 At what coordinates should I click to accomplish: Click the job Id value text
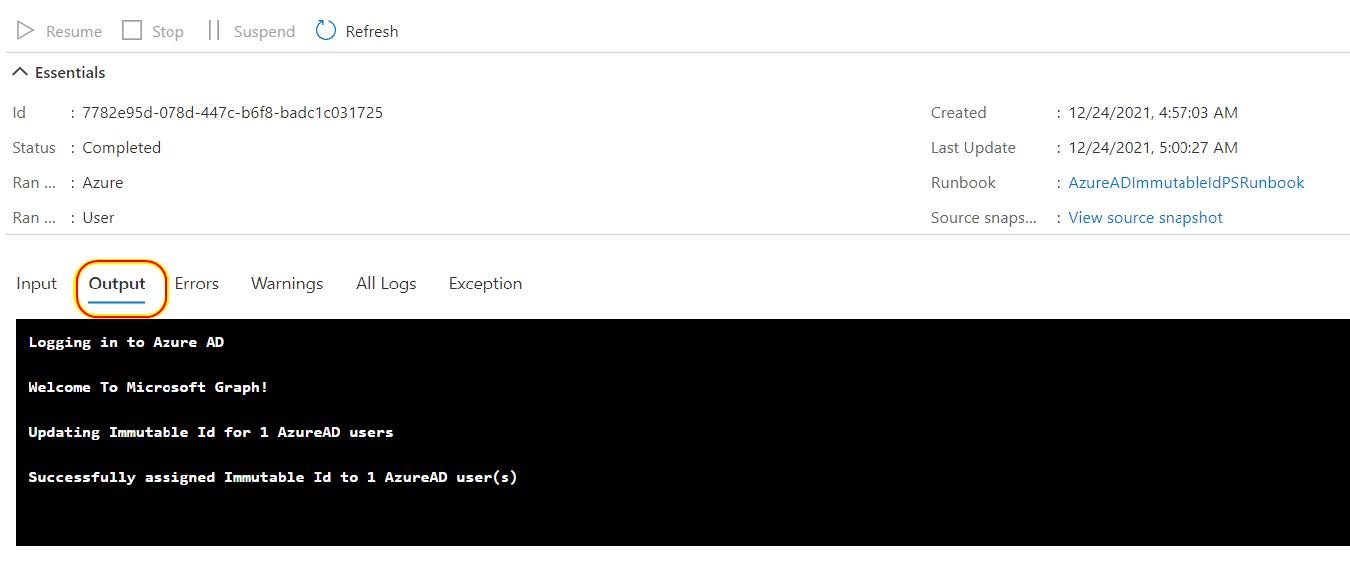tap(232, 113)
